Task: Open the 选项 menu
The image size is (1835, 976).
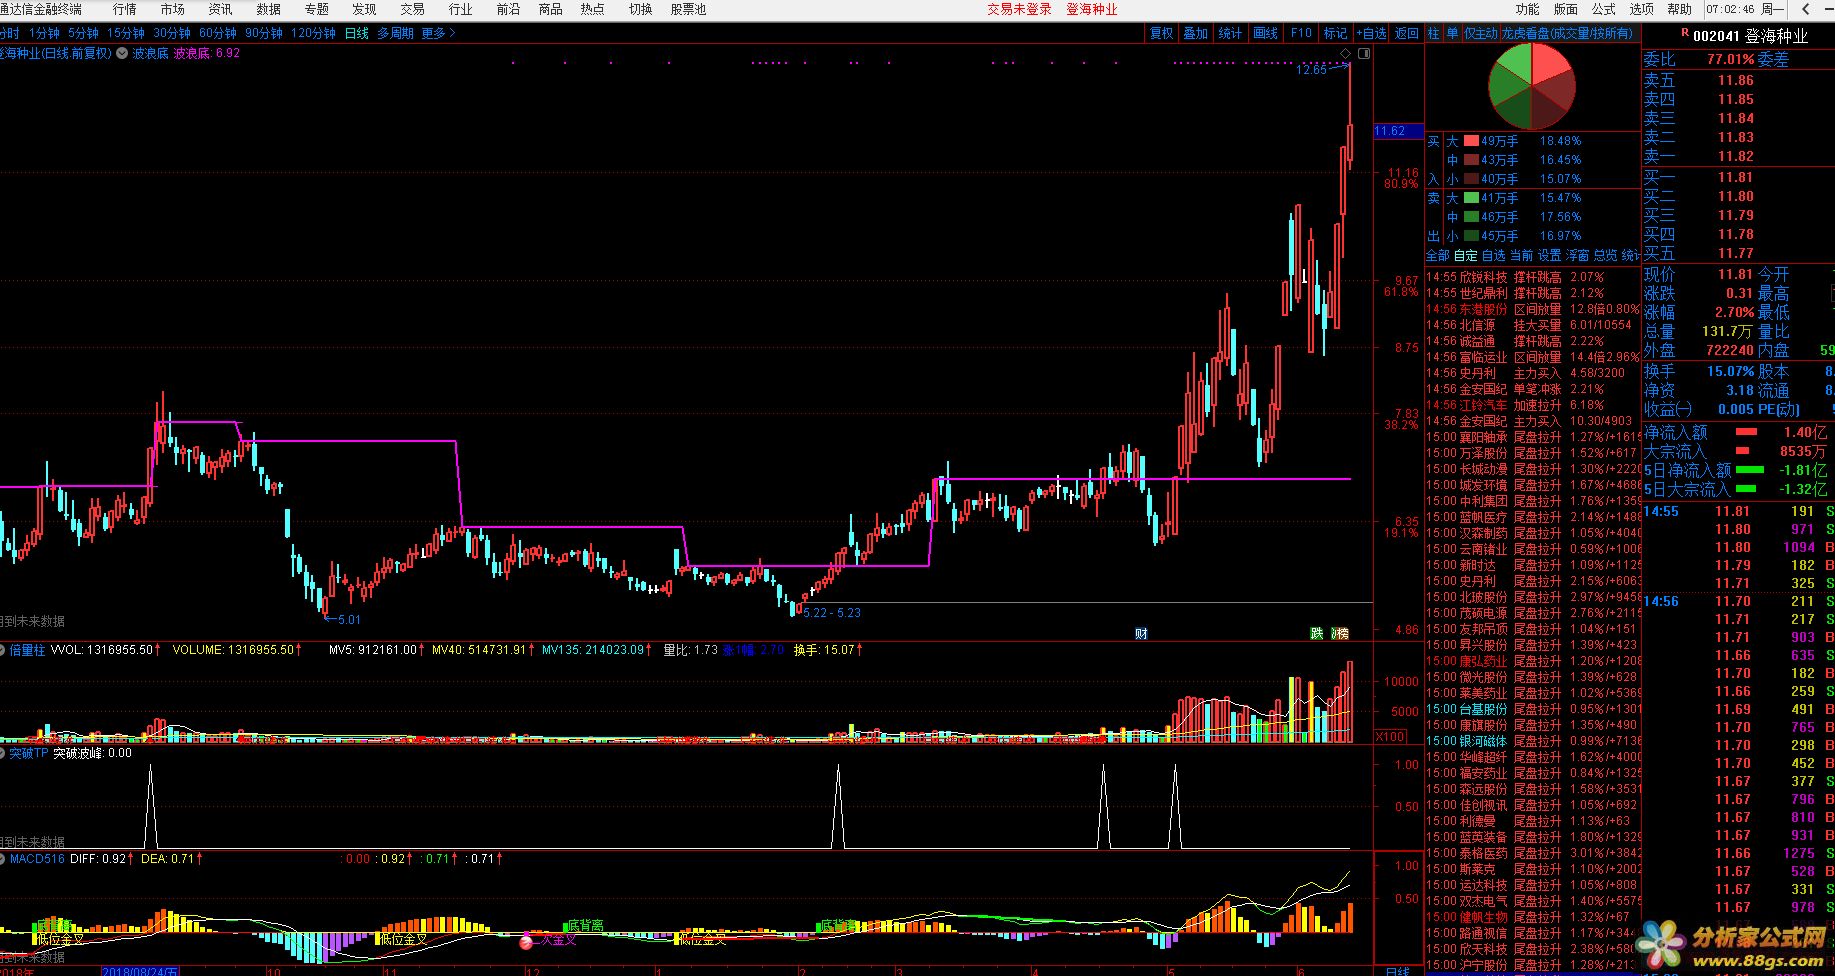Action: (1642, 9)
